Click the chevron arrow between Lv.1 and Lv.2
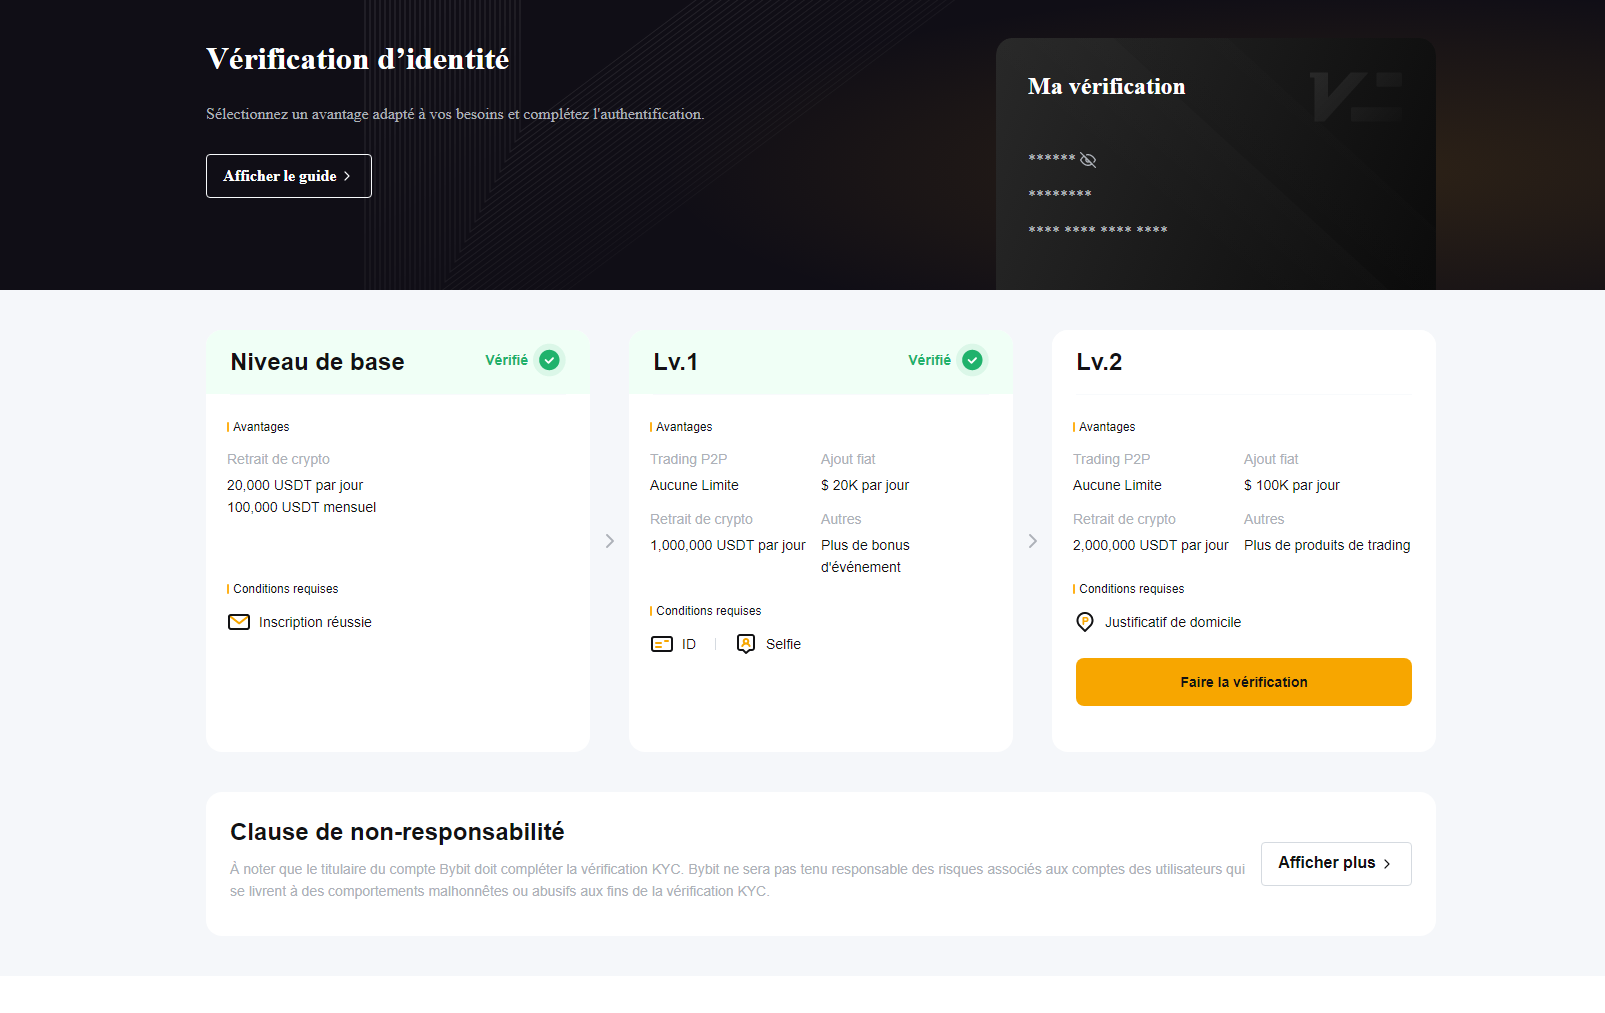Image resolution: width=1605 pixels, height=1013 pixels. click(1033, 541)
